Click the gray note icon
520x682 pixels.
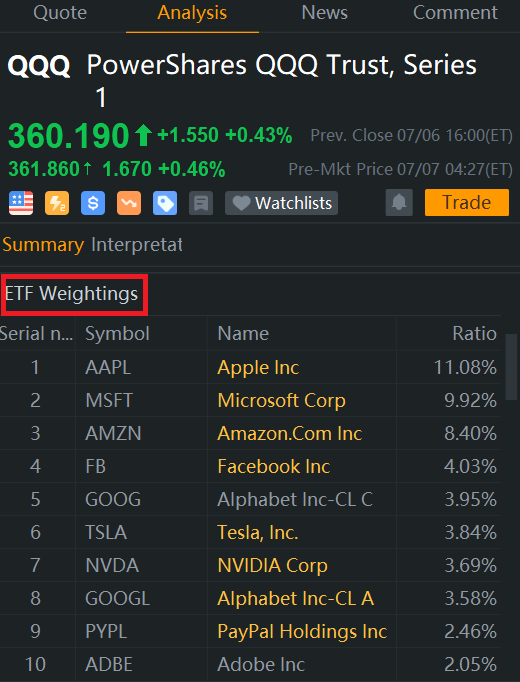[201, 203]
